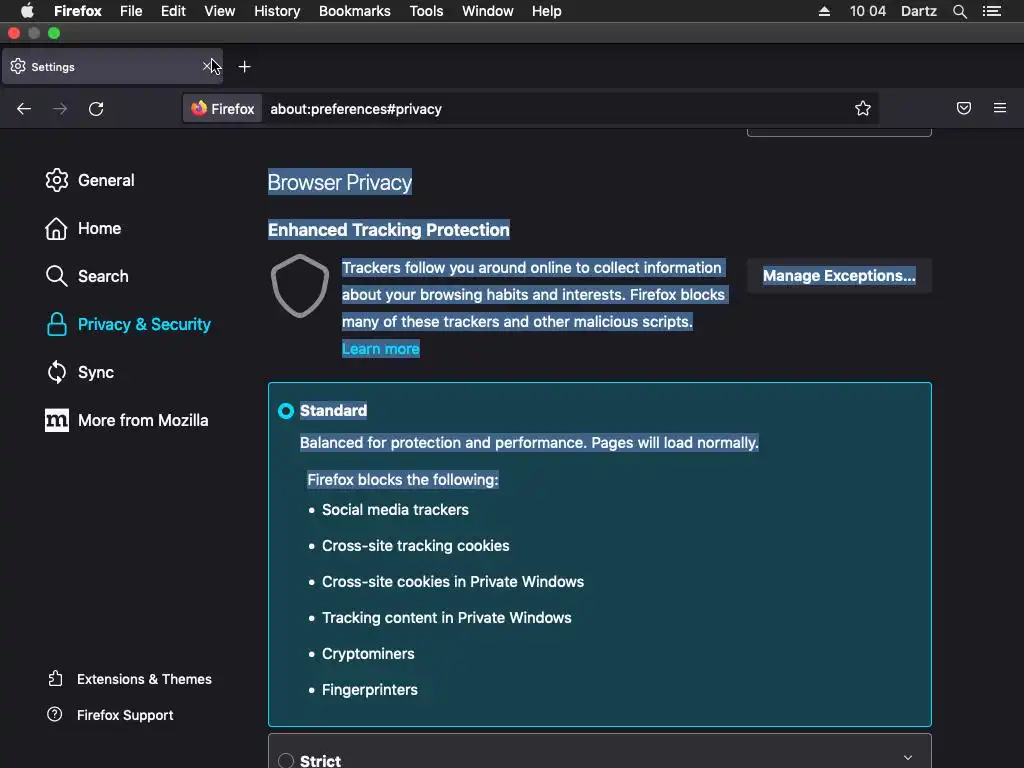Open the Bookmarks menu
This screenshot has width=1024, height=768.
pyautogui.click(x=355, y=11)
